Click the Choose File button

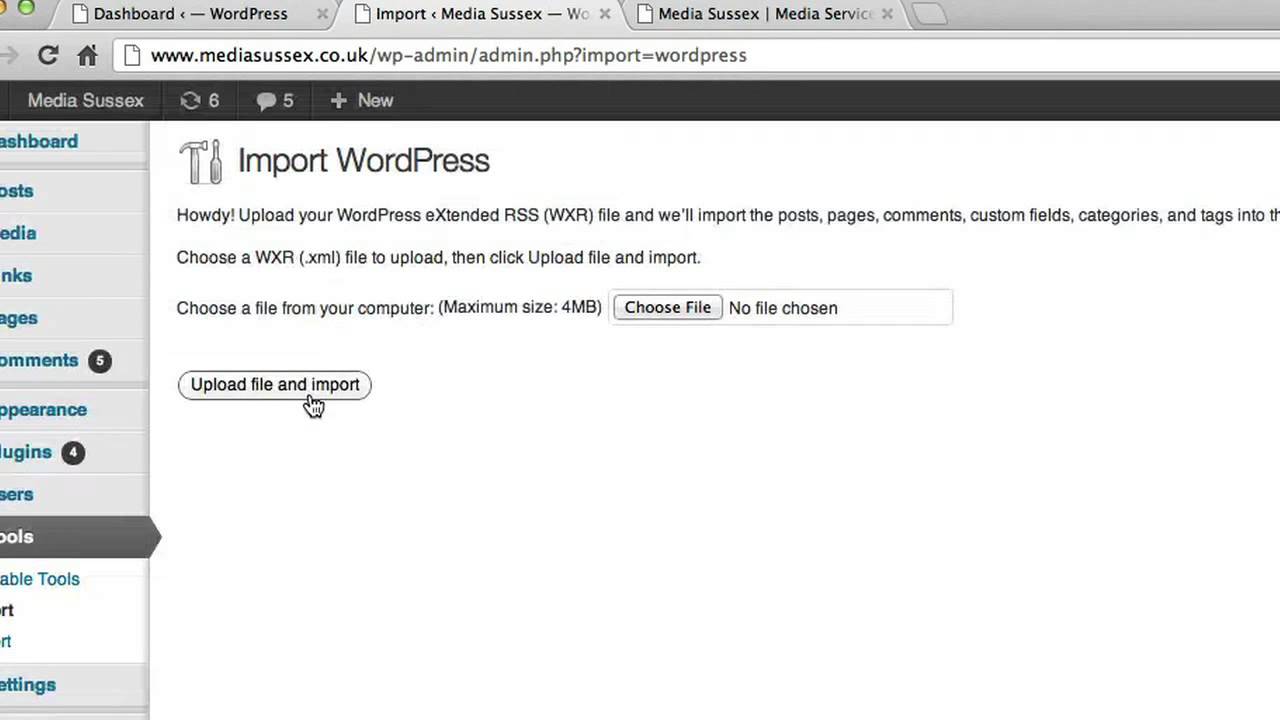[667, 307]
